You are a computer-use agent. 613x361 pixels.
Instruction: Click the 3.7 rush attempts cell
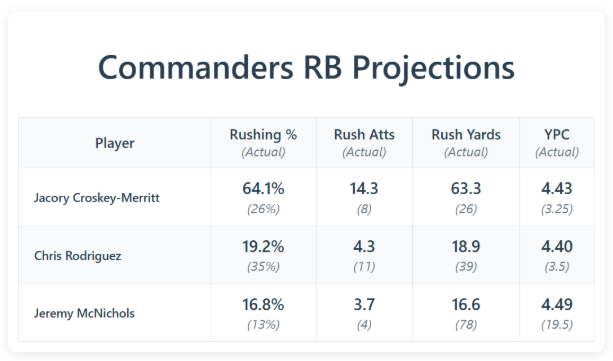[364, 313]
